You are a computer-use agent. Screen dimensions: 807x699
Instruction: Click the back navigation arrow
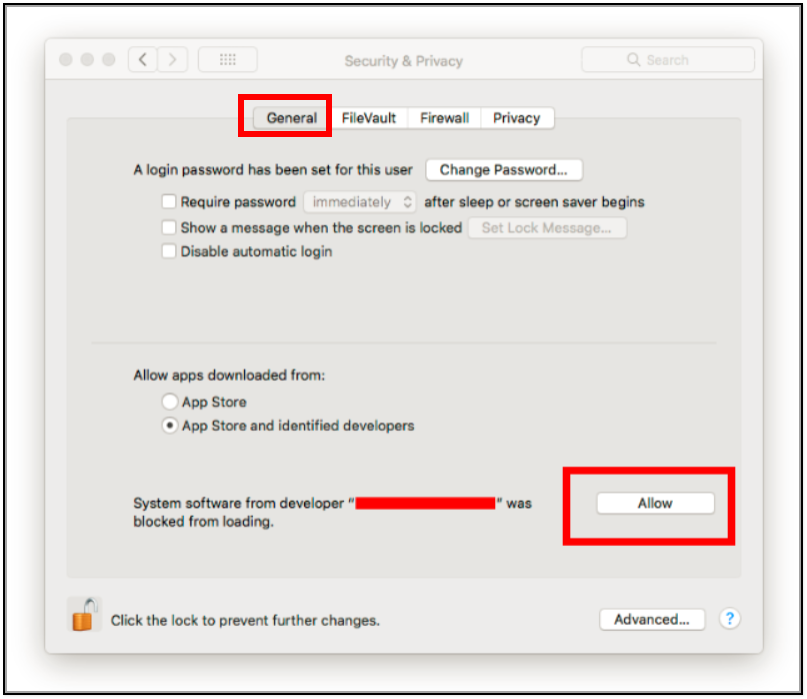click(143, 60)
